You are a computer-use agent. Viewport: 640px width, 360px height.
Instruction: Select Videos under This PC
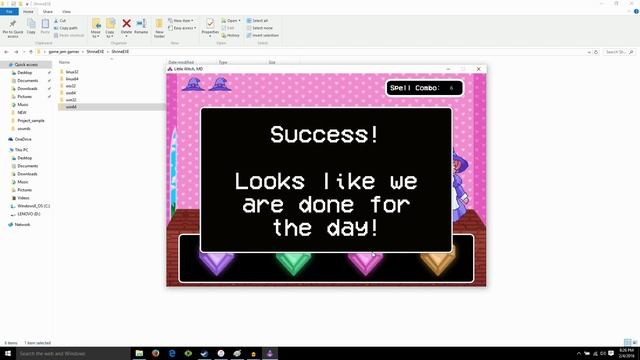tap(23, 198)
